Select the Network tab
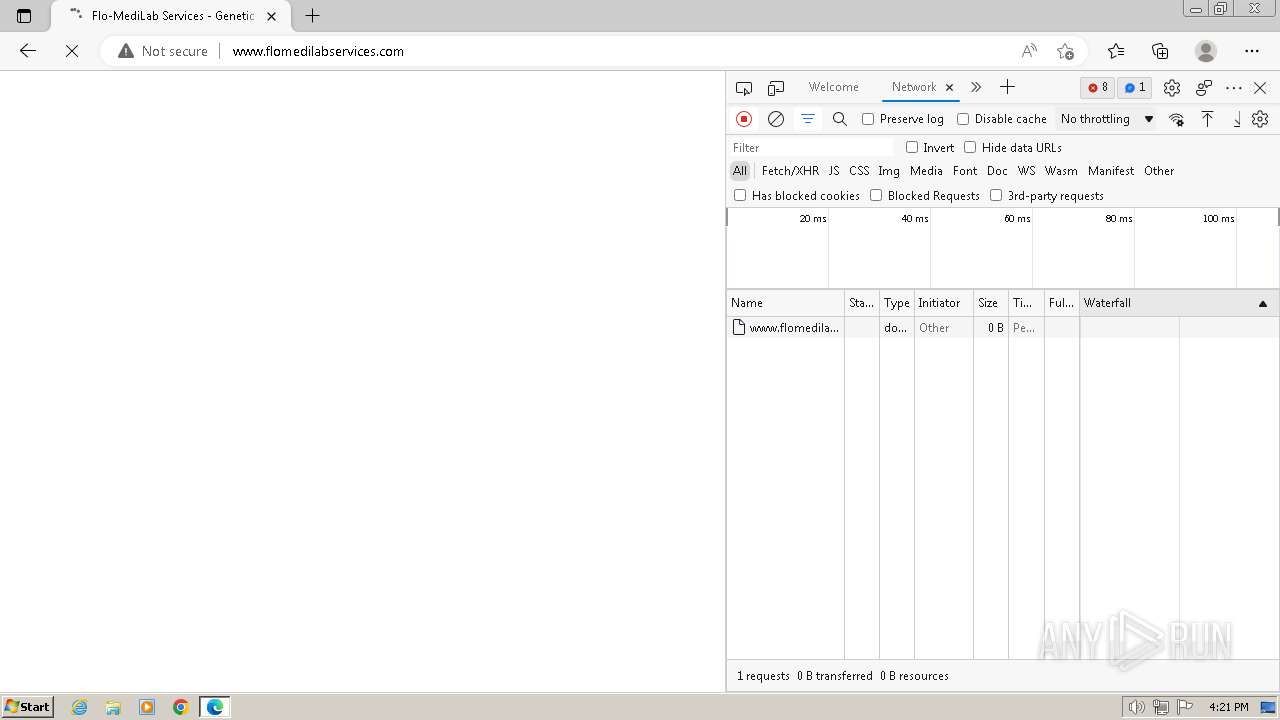This screenshot has width=1280, height=720. 914,87
